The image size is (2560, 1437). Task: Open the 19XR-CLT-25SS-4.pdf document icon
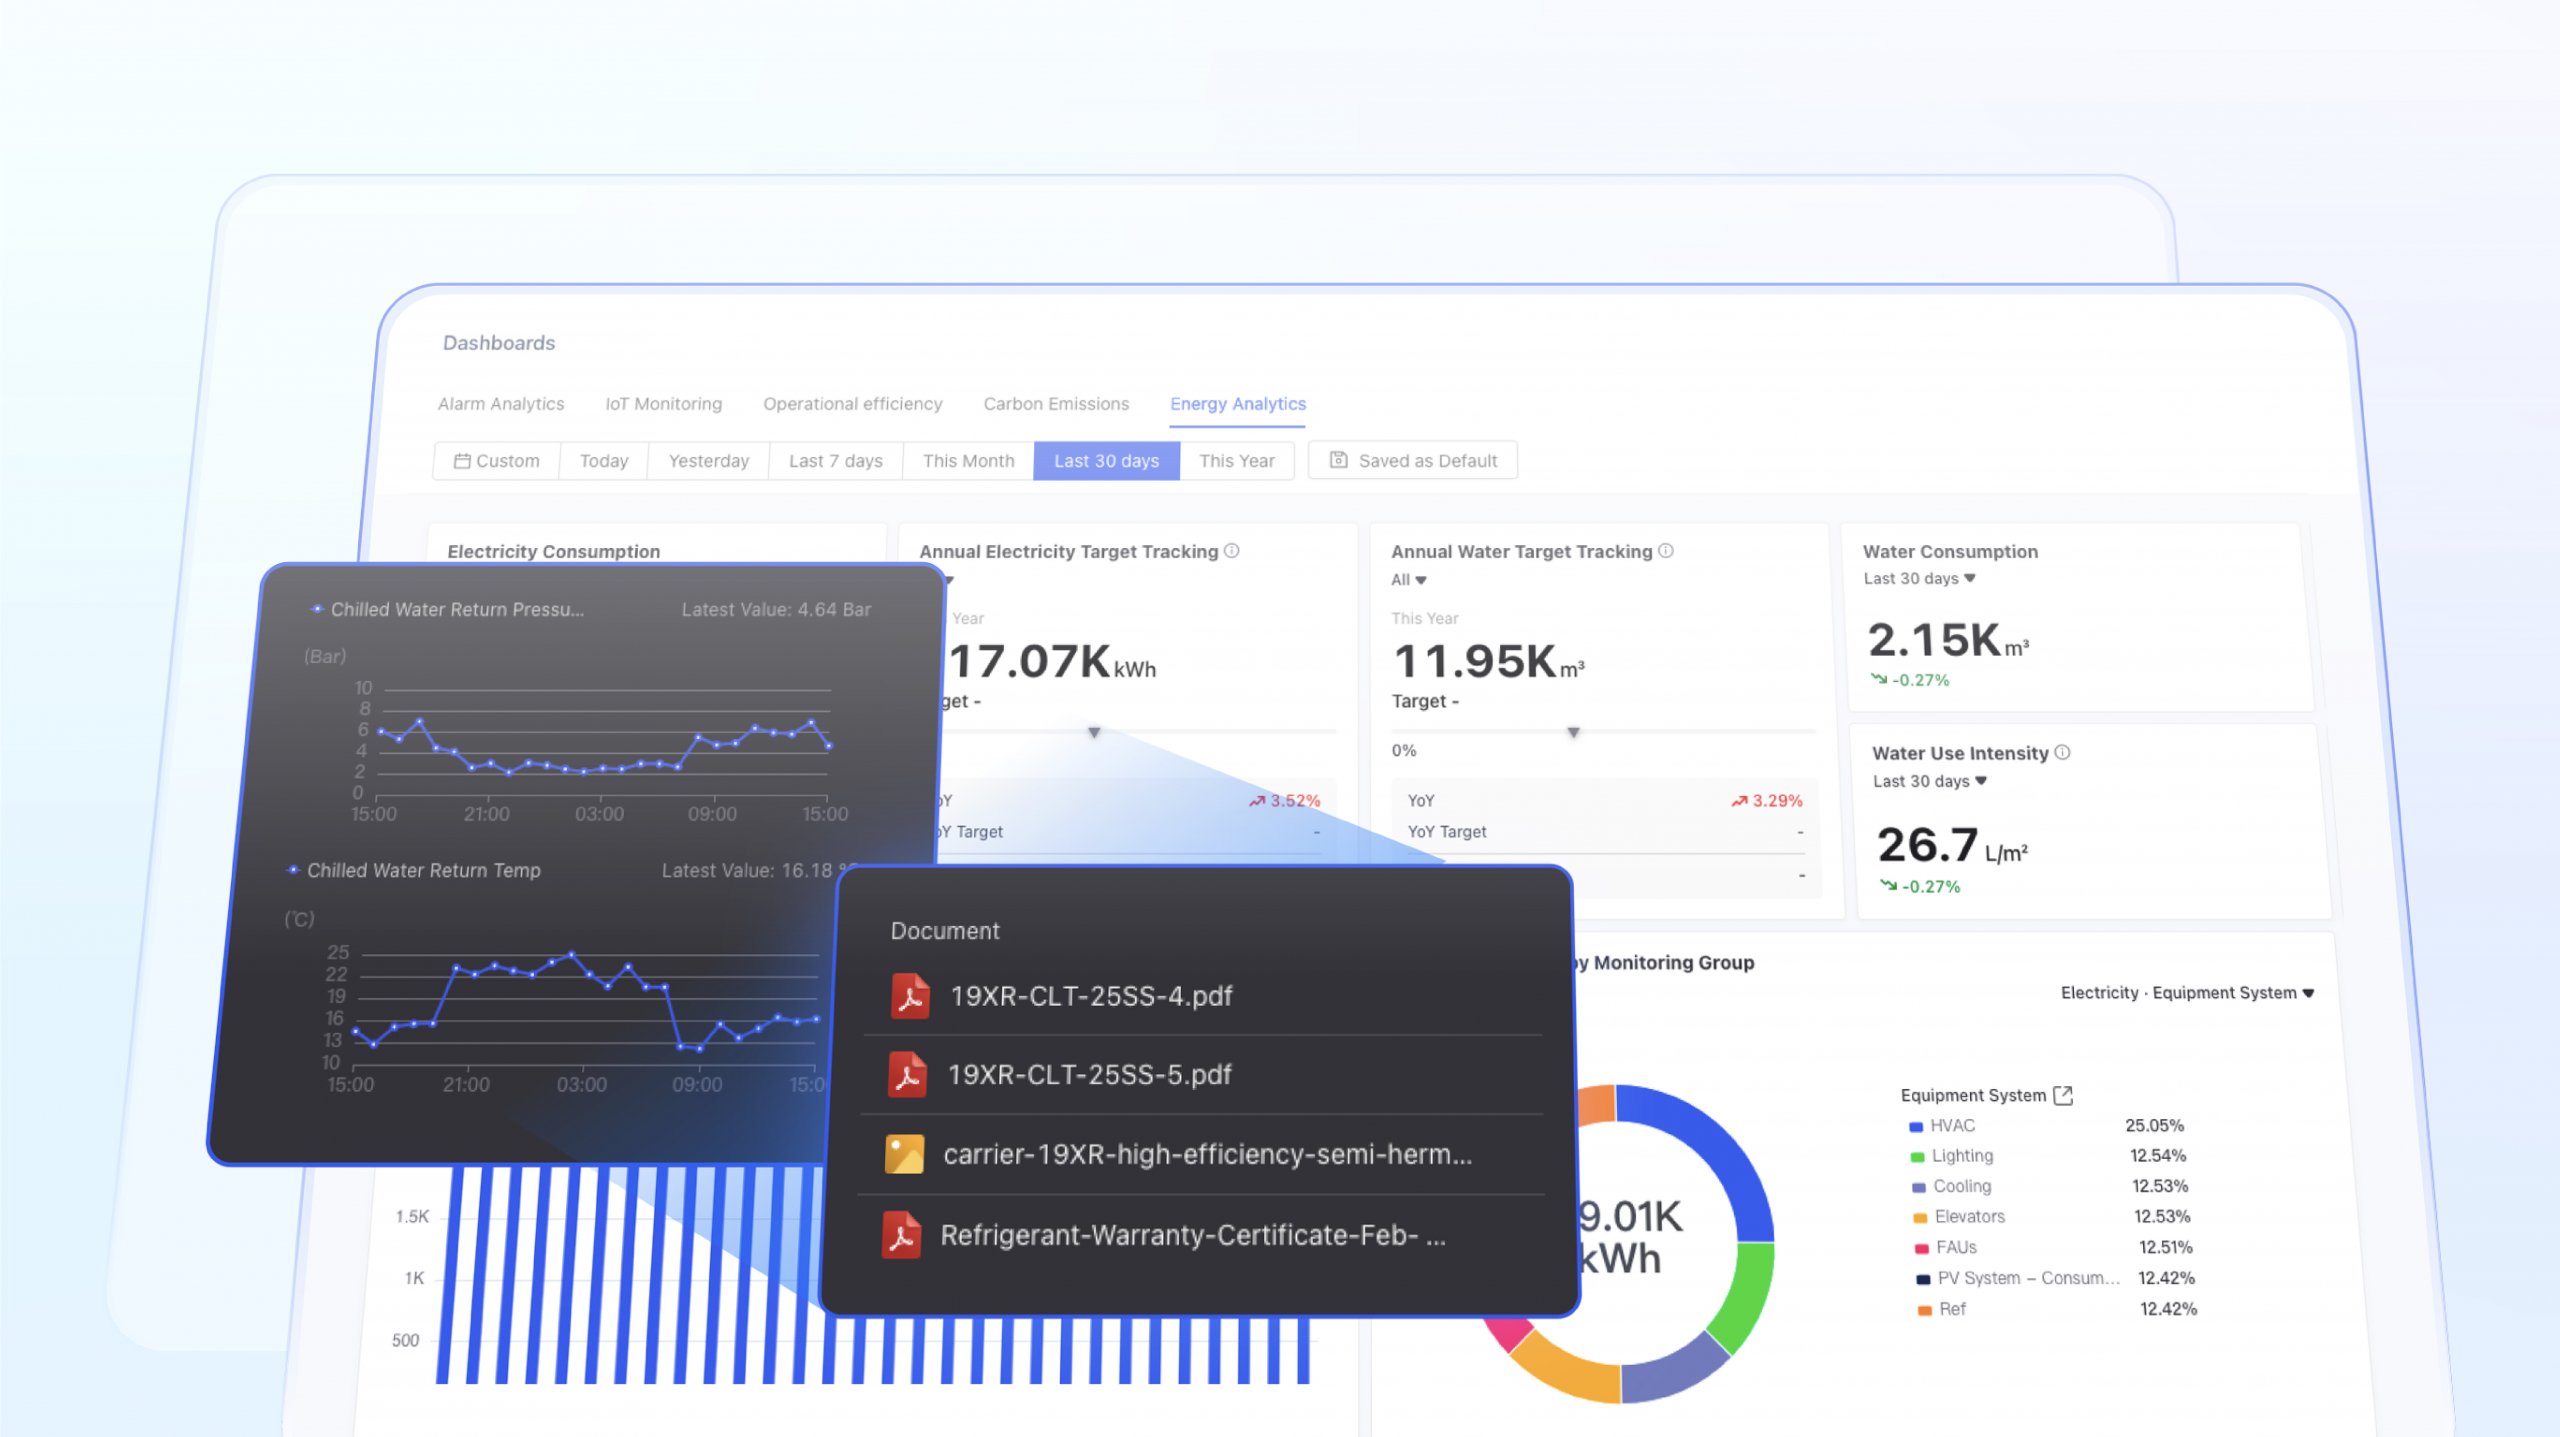pos(910,996)
